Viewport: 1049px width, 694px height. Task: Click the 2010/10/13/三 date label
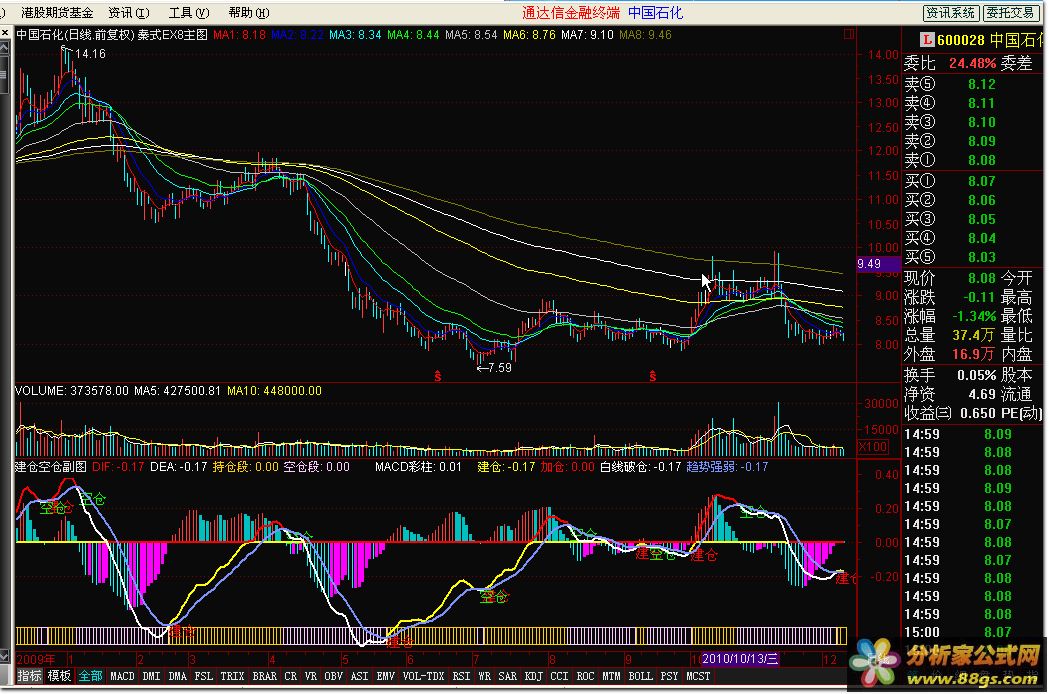739,659
